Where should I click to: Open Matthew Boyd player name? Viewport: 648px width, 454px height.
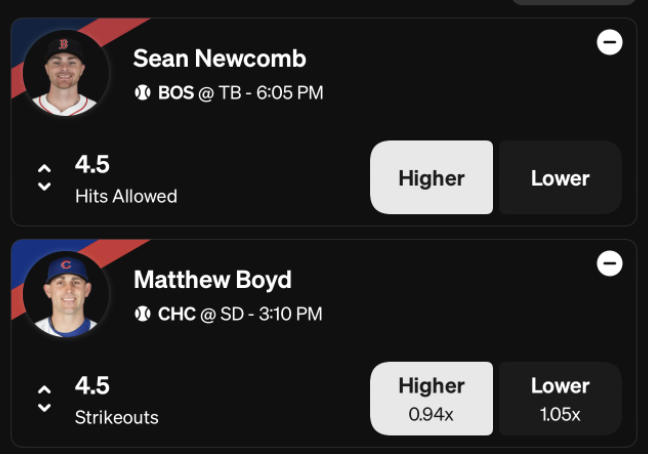click(x=212, y=280)
